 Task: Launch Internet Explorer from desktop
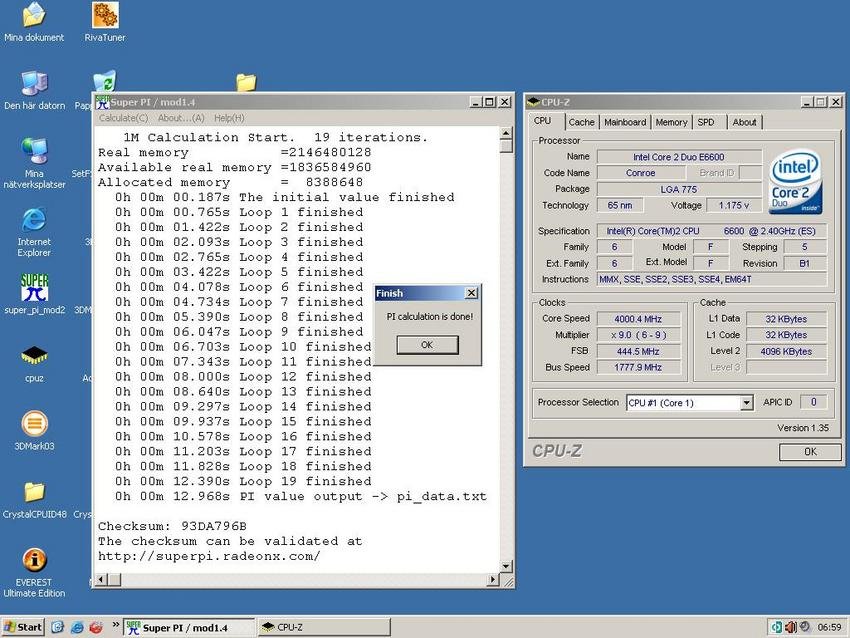(x=34, y=231)
